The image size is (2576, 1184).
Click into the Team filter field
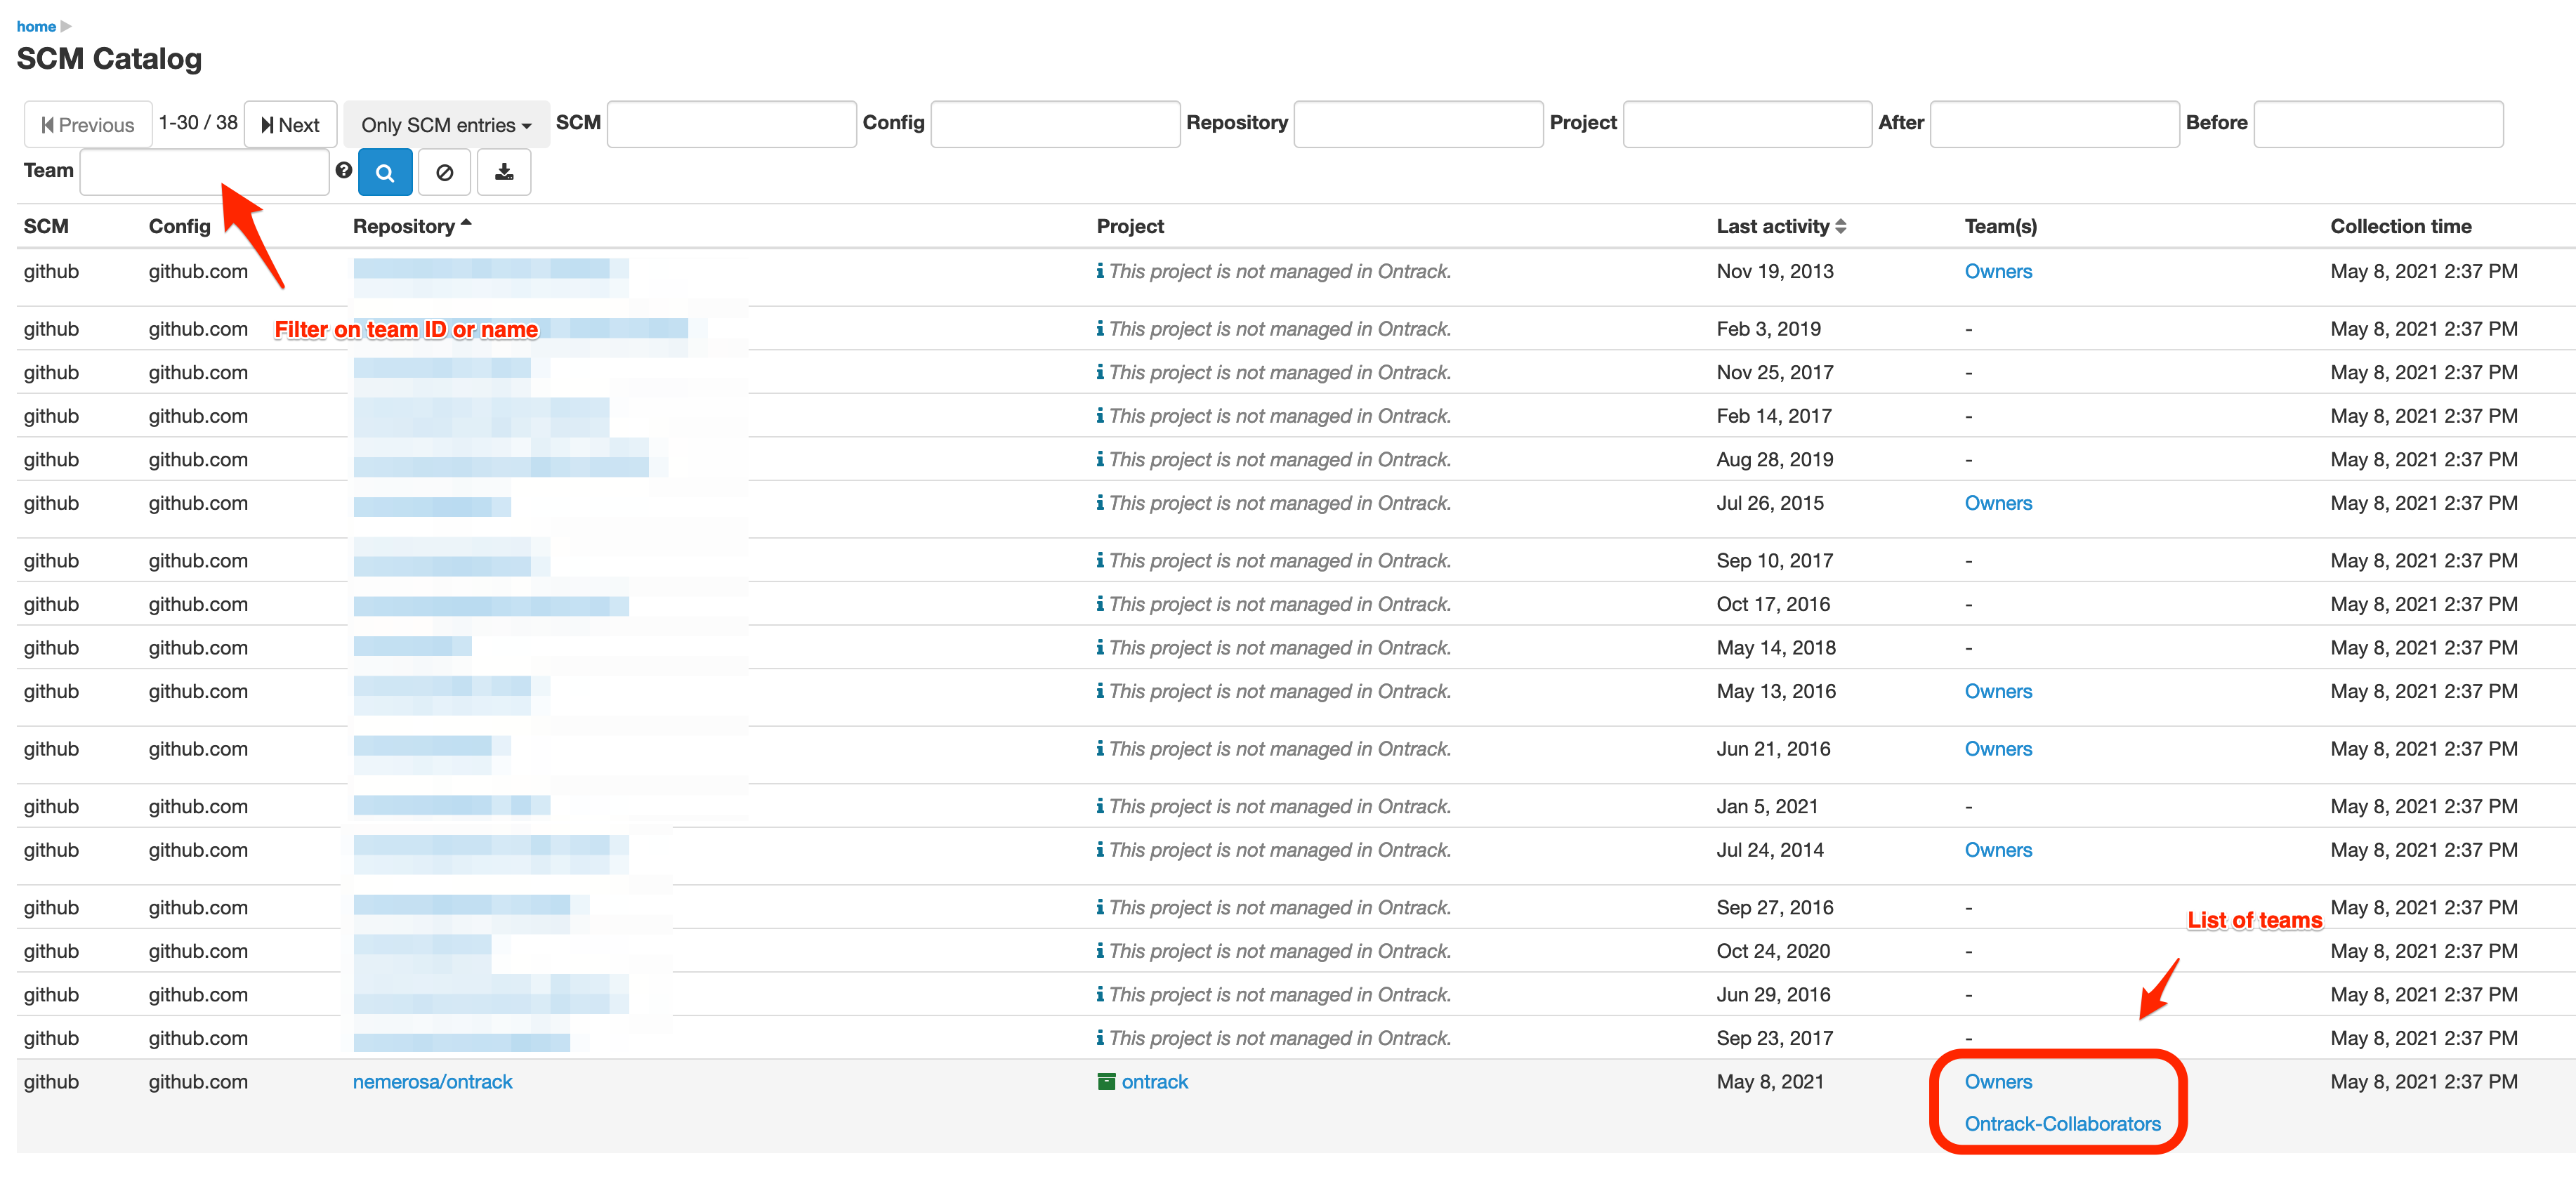(x=204, y=172)
